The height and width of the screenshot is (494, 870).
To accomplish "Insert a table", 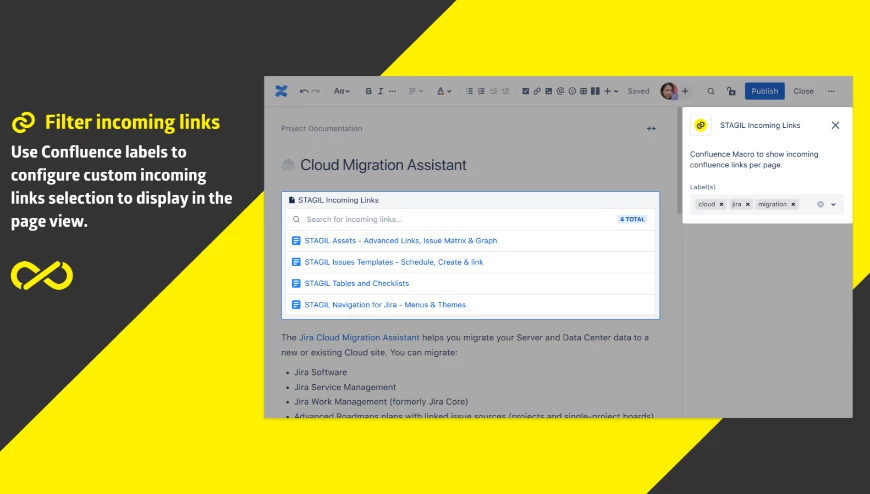I will pos(584,91).
